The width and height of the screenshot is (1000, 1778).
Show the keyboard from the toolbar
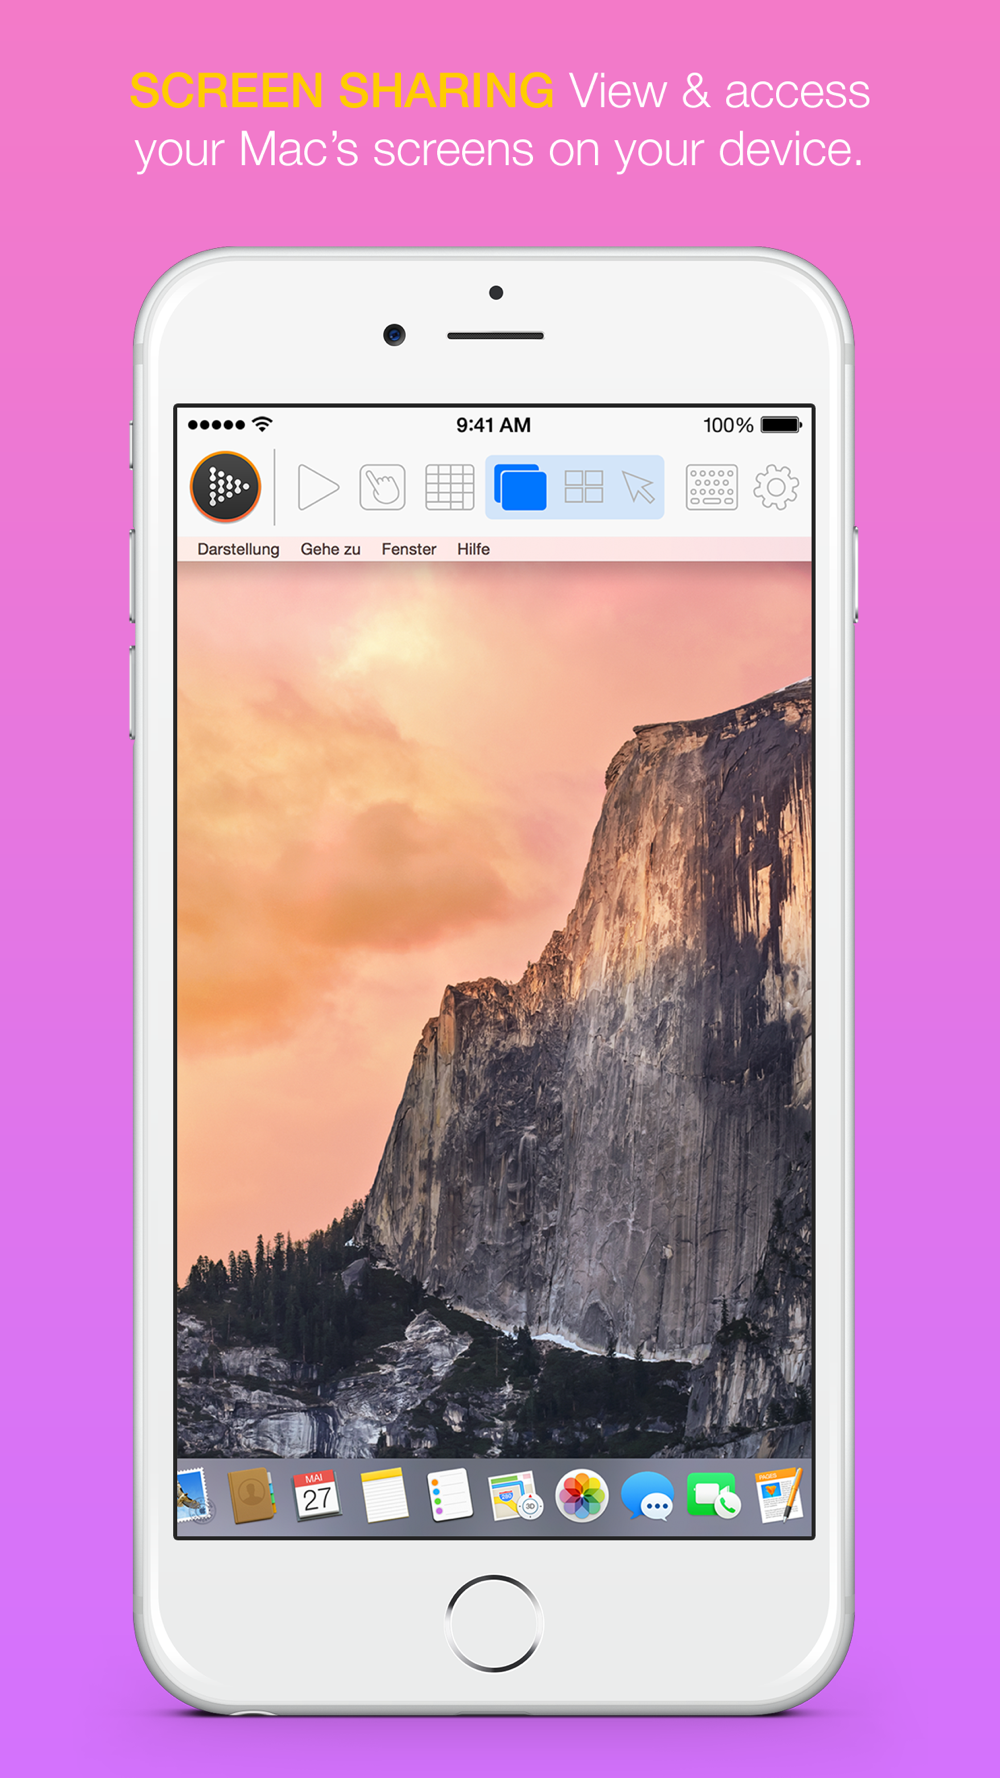(712, 488)
